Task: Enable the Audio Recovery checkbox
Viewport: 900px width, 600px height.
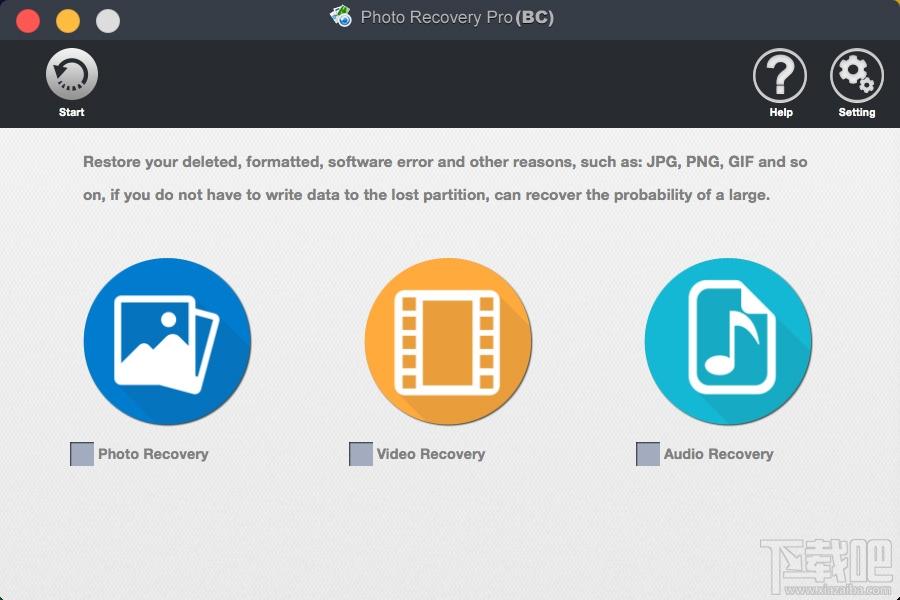Action: point(647,454)
